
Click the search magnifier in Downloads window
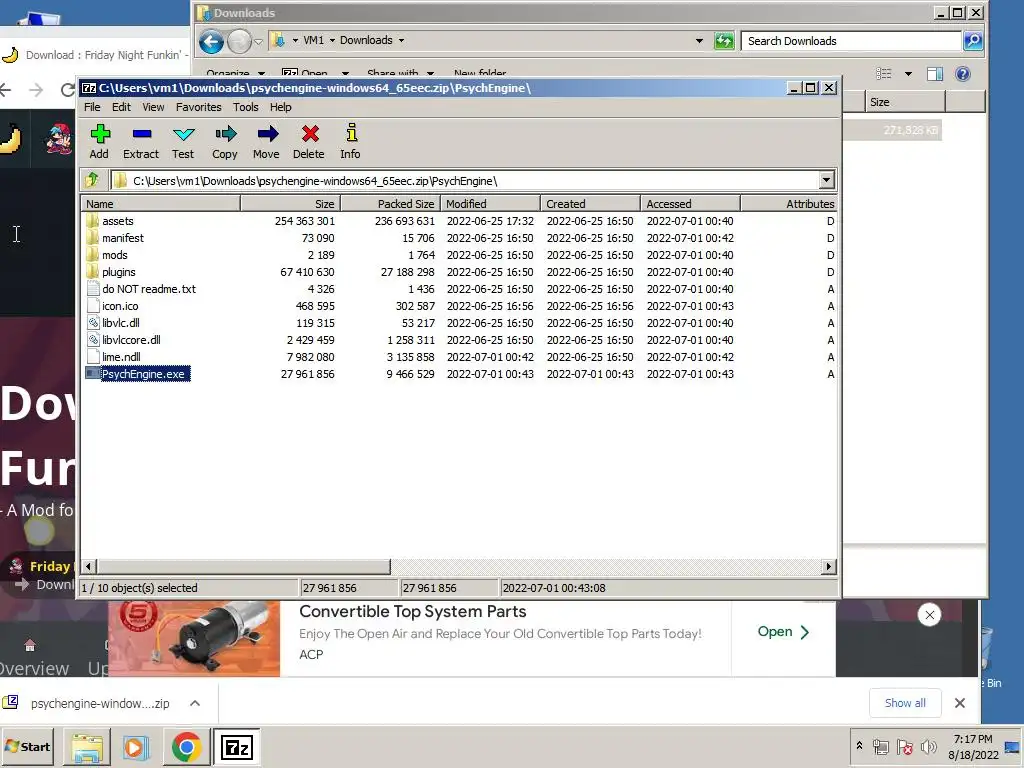pyautogui.click(x=973, y=41)
